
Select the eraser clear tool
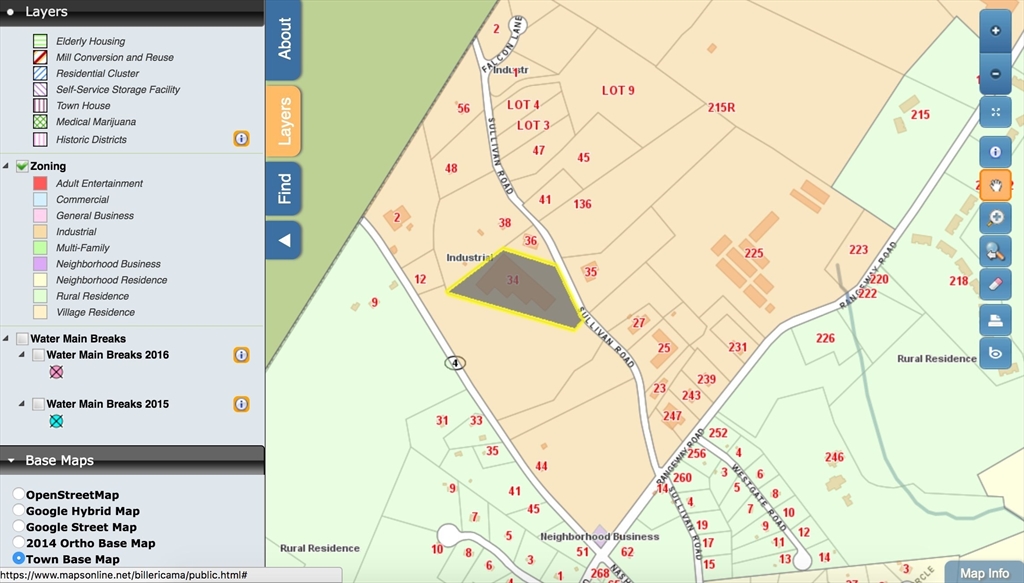pyautogui.click(x=995, y=284)
